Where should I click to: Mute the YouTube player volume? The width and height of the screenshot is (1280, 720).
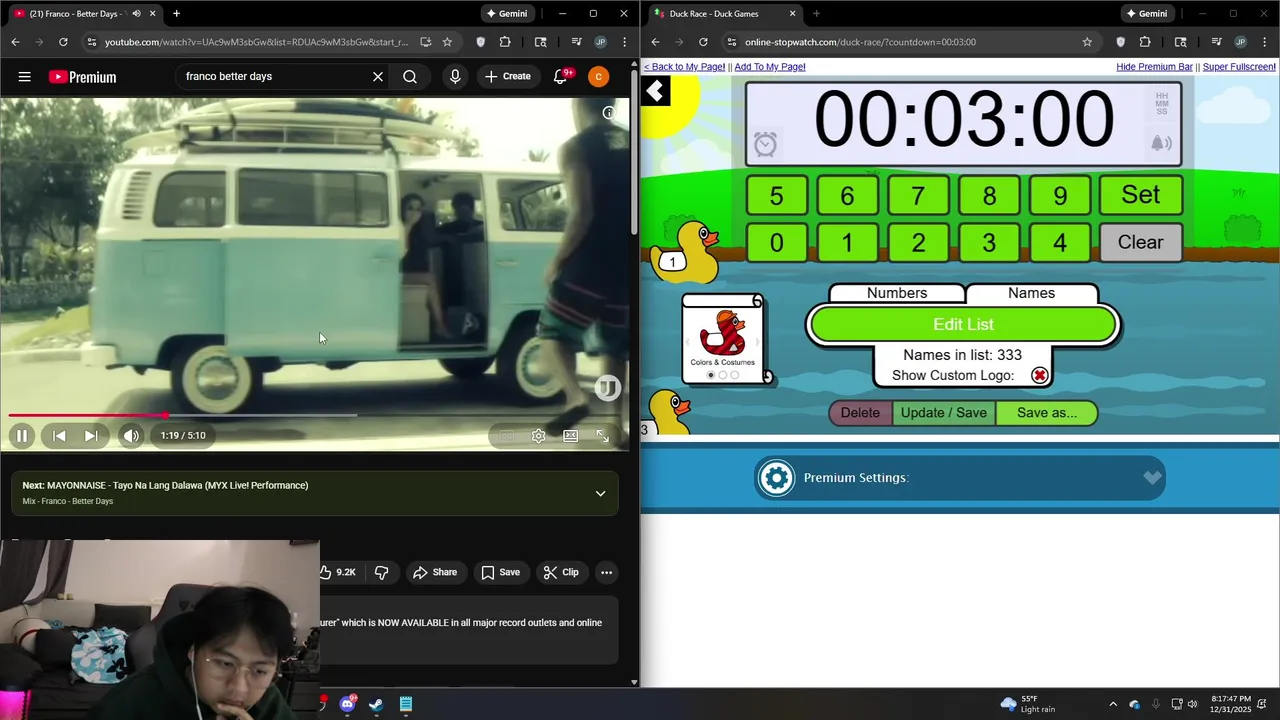[x=131, y=435]
